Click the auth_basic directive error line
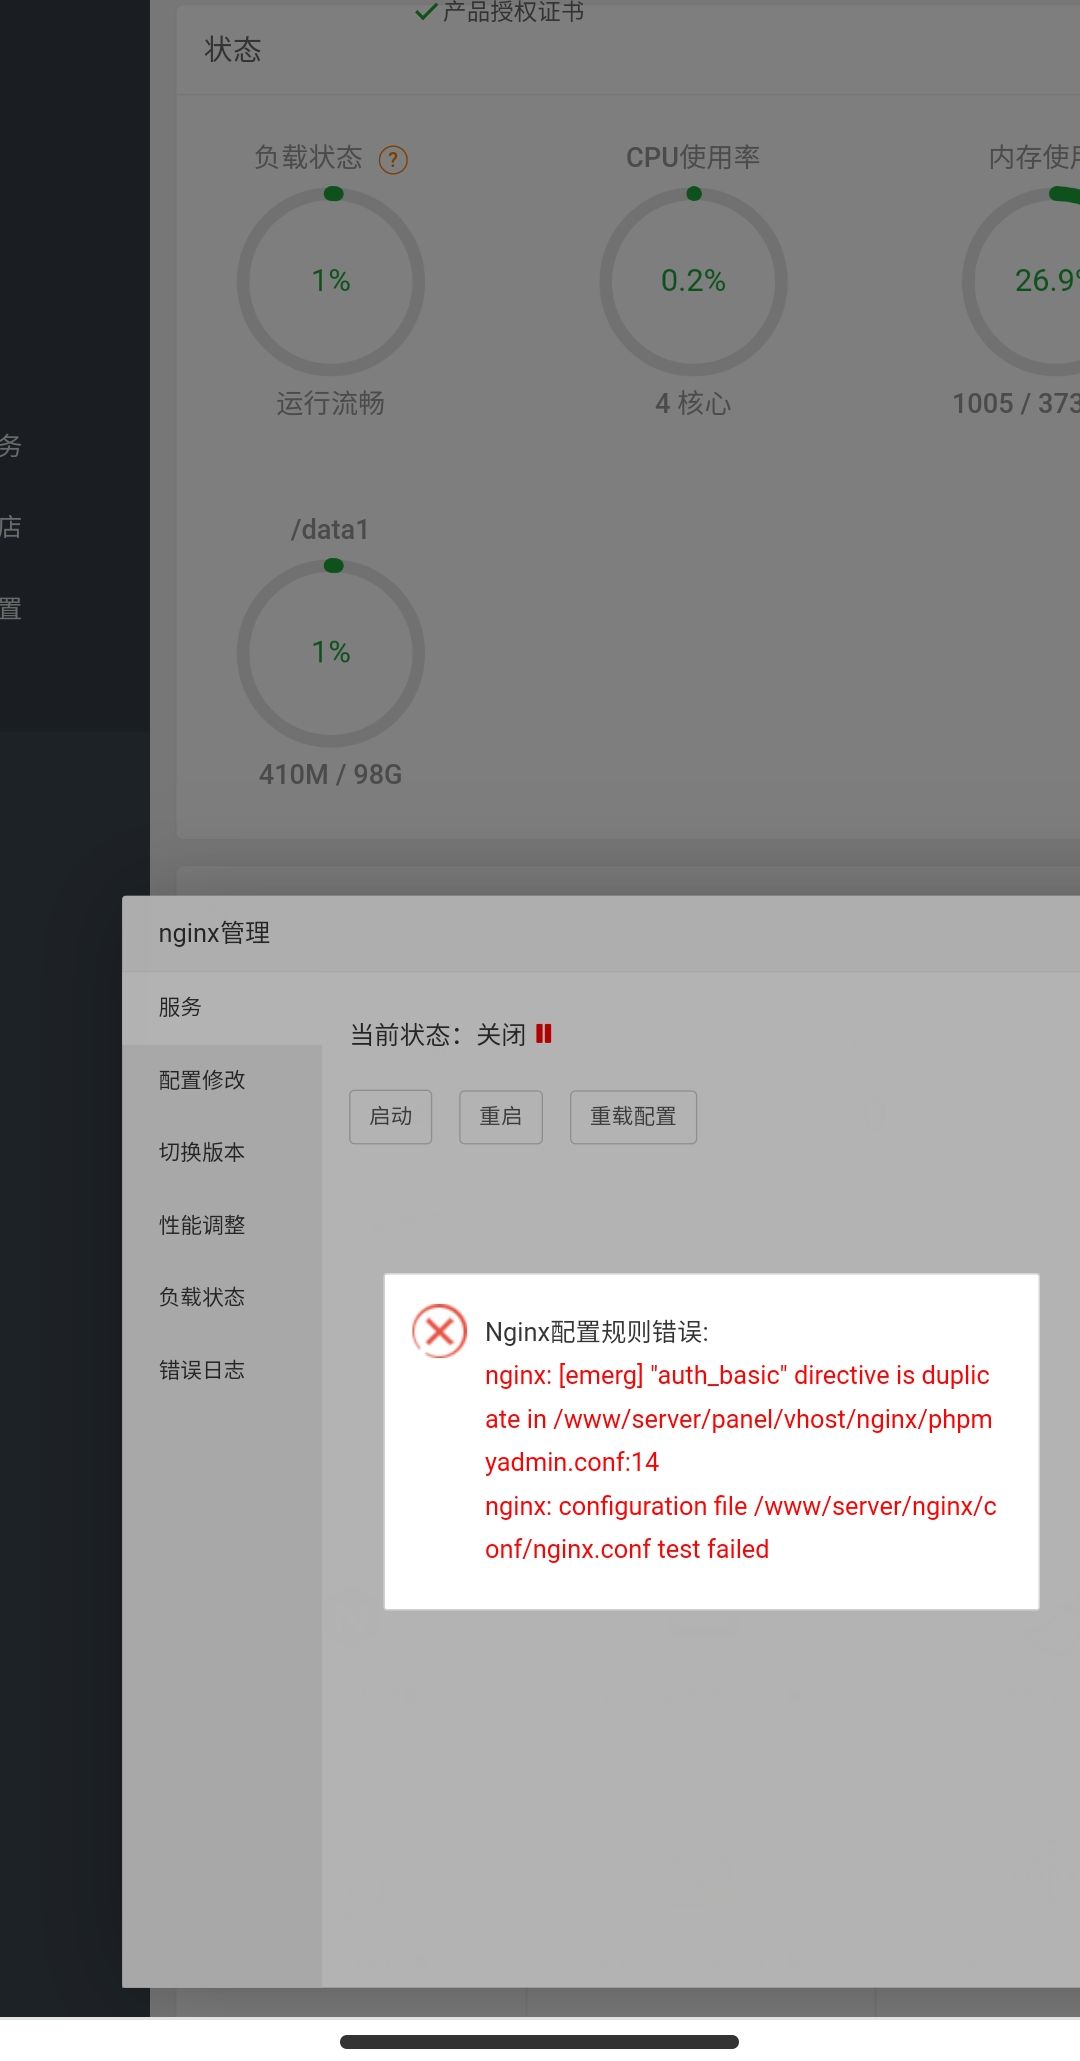This screenshot has width=1080, height=2061. [x=738, y=1419]
